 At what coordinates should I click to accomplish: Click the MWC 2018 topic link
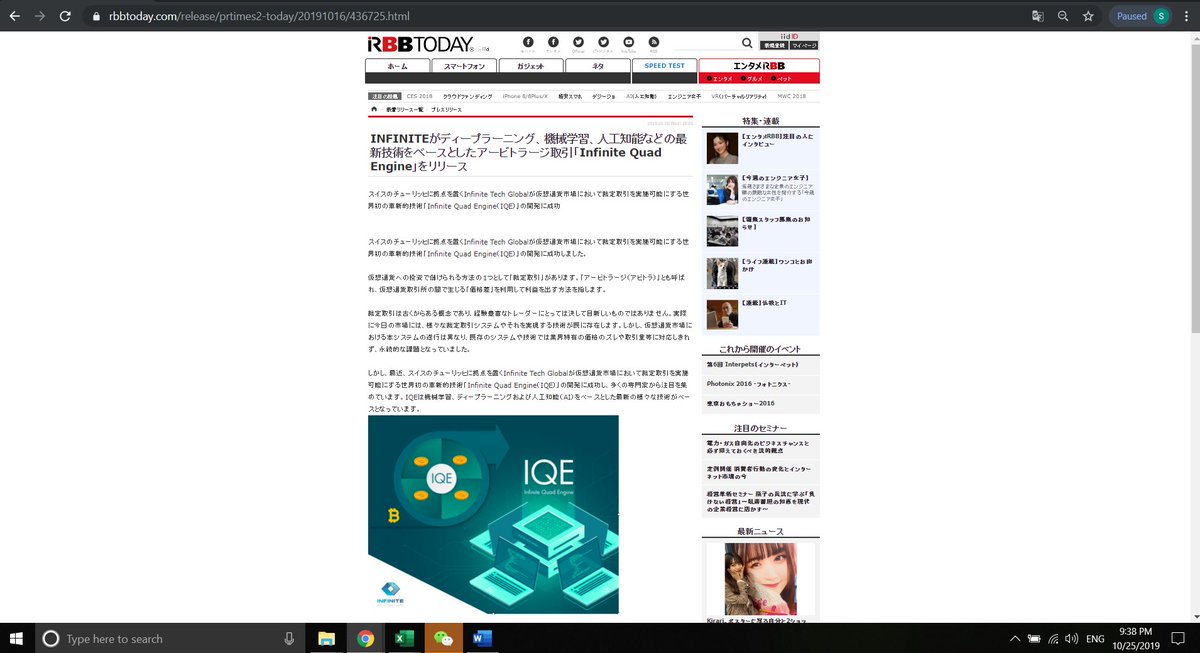tap(791, 96)
